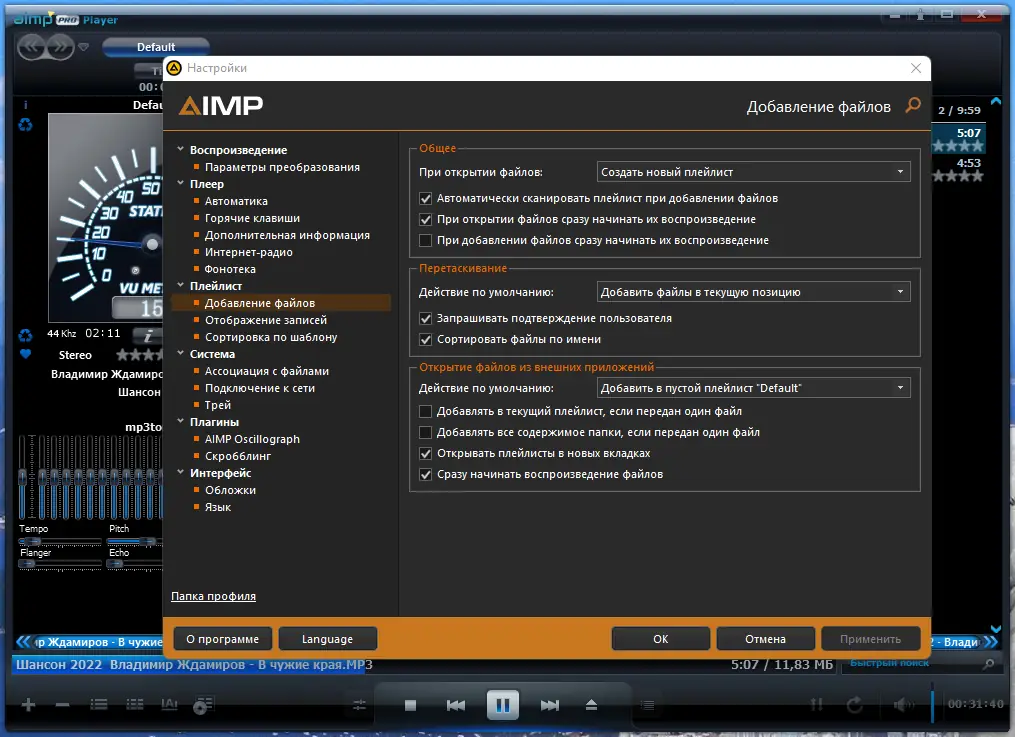Click the sort 'A' icon in bottom toolbar
The width and height of the screenshot is (1015, 737).
(169, 705)
